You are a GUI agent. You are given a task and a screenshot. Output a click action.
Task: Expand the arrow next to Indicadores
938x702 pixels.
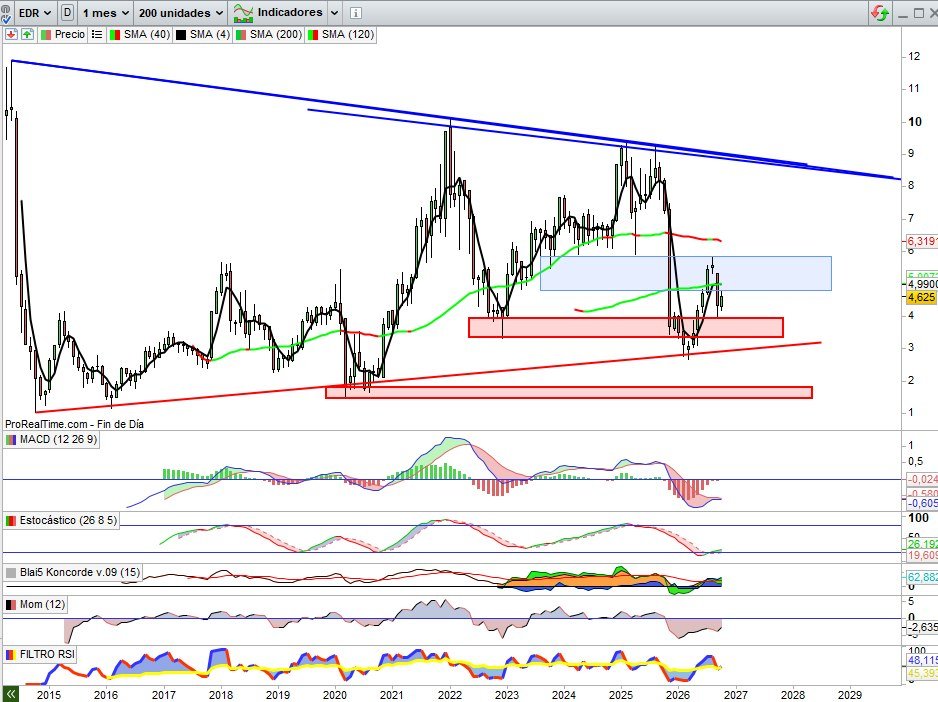pos(334,13)
